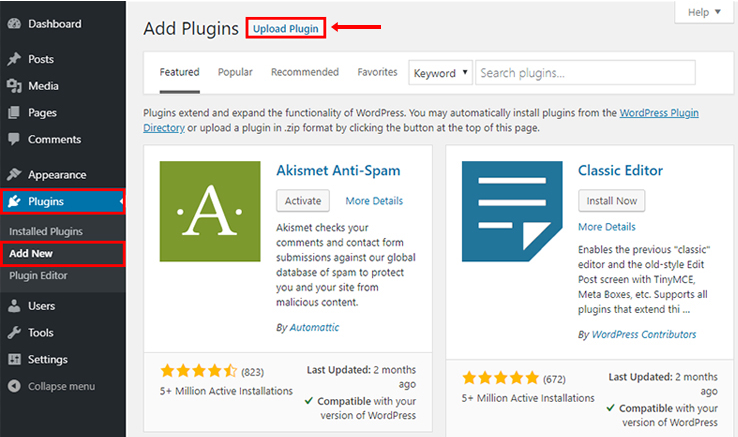738x437 pixels.
Task: Click the Pages icon in sidebar
Action: pos(15,113)
